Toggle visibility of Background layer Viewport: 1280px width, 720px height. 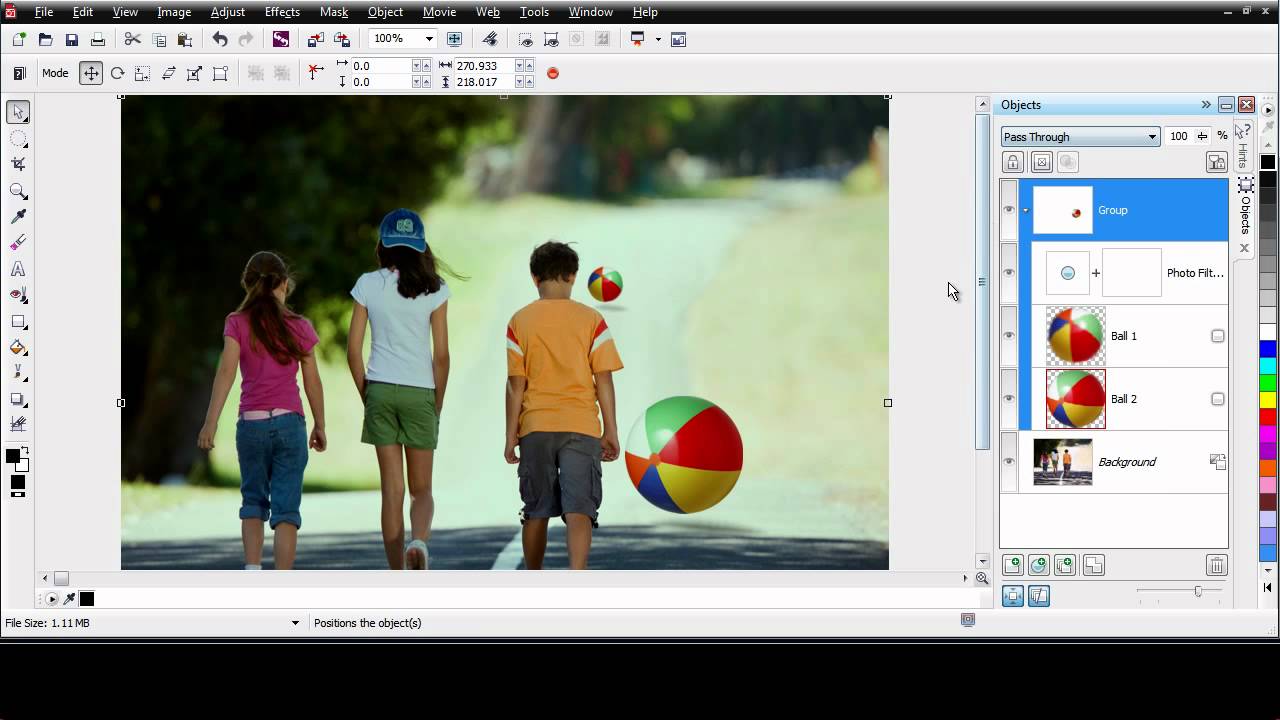point(1008,462)
